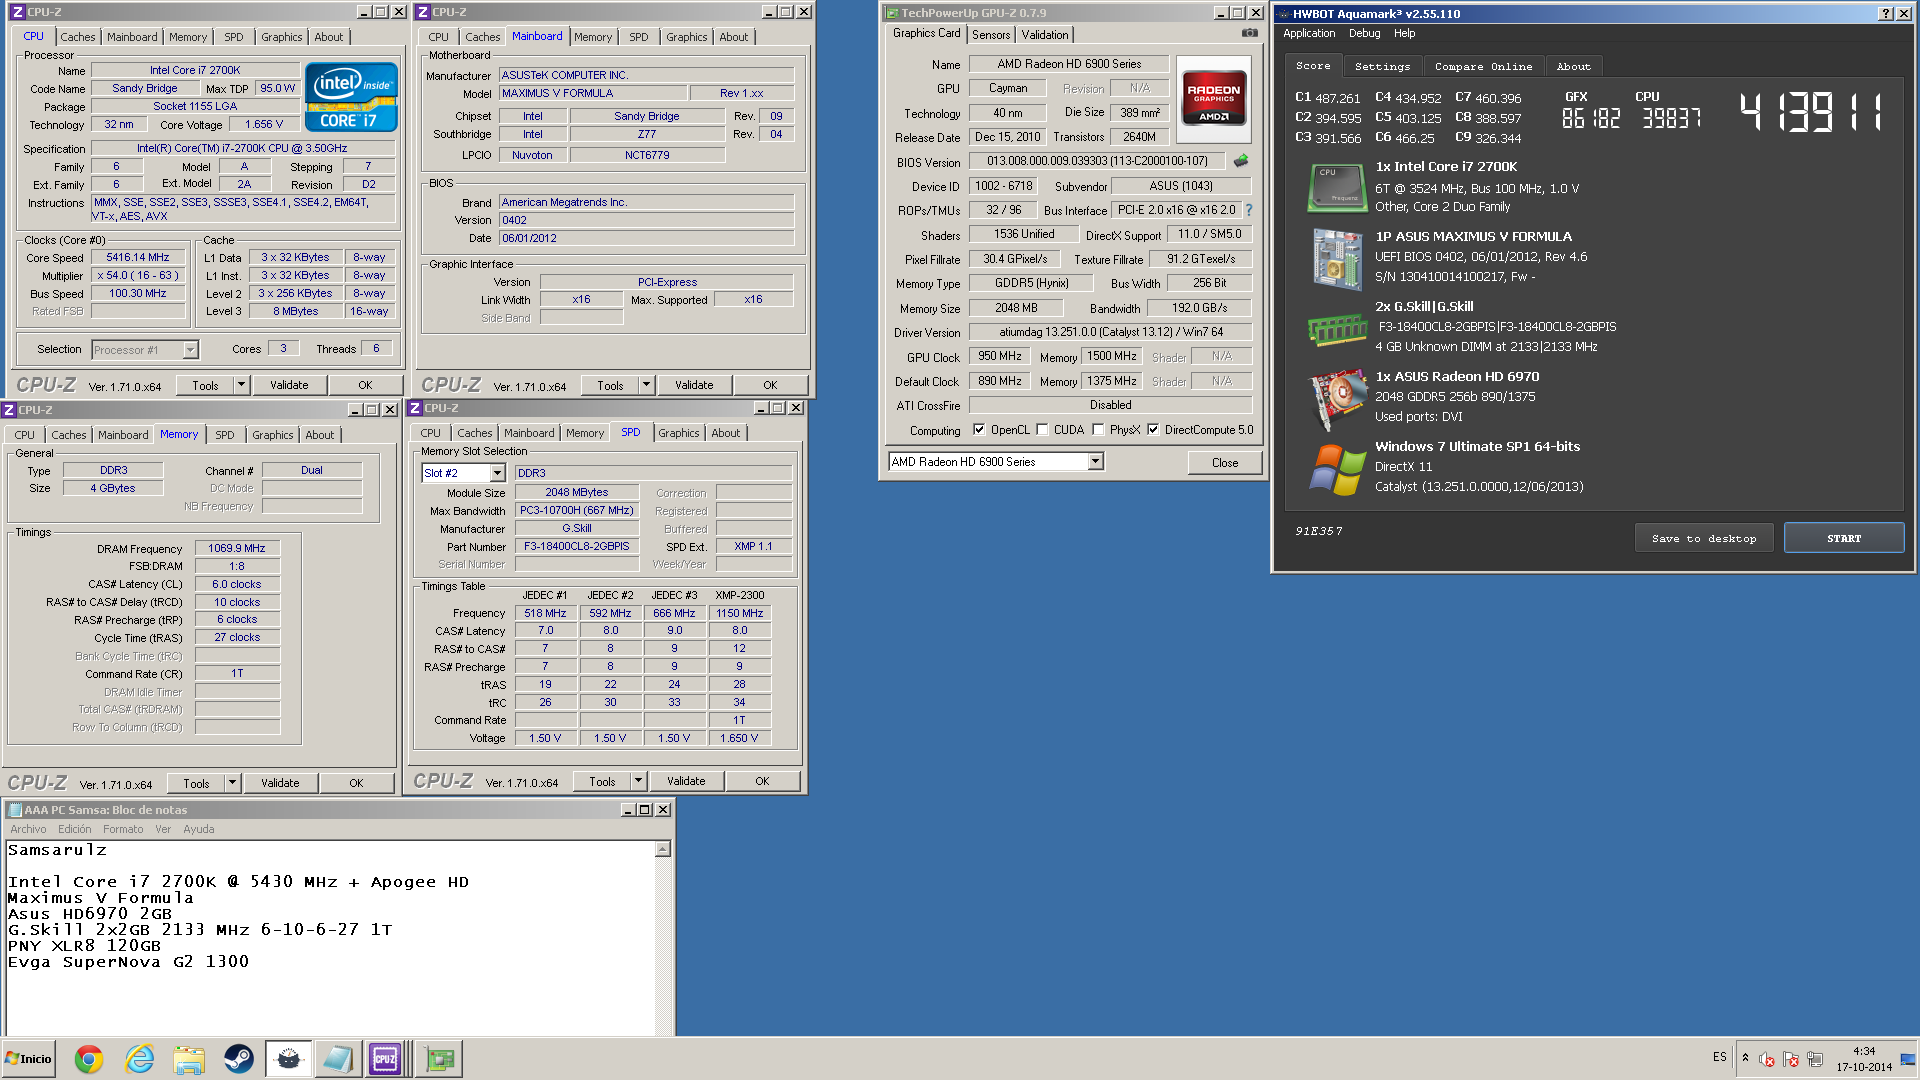
Task: Click Validate in the Memory tab window
Action: [280, 783]
